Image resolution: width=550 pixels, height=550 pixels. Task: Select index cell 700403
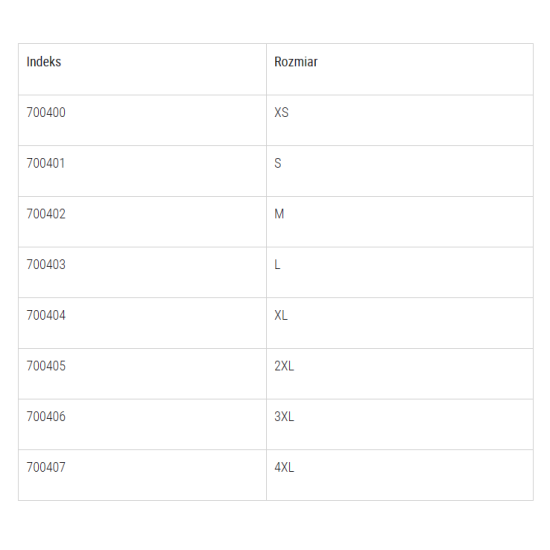tap(142, 273)
